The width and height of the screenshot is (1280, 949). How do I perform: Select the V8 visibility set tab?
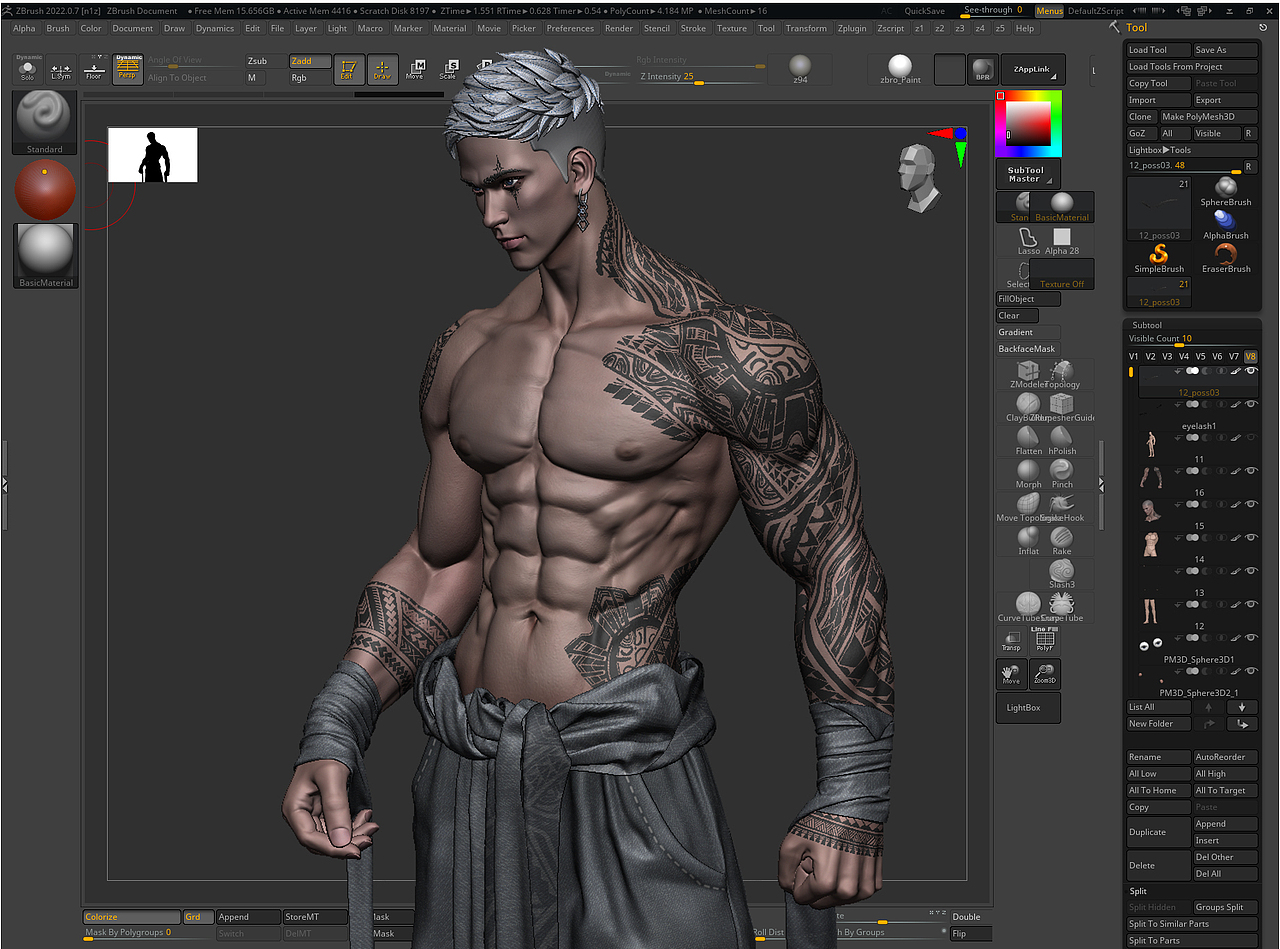(x=1251, y=356)
